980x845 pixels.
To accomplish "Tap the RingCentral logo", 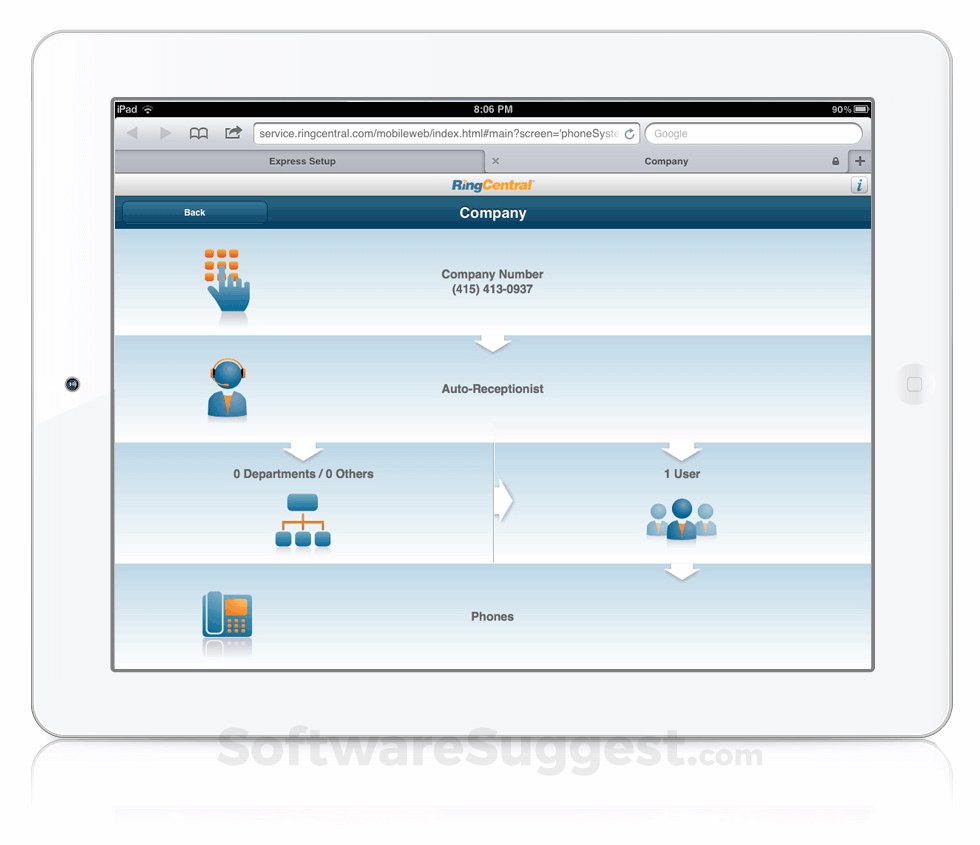I will click(x=492, y=185).
